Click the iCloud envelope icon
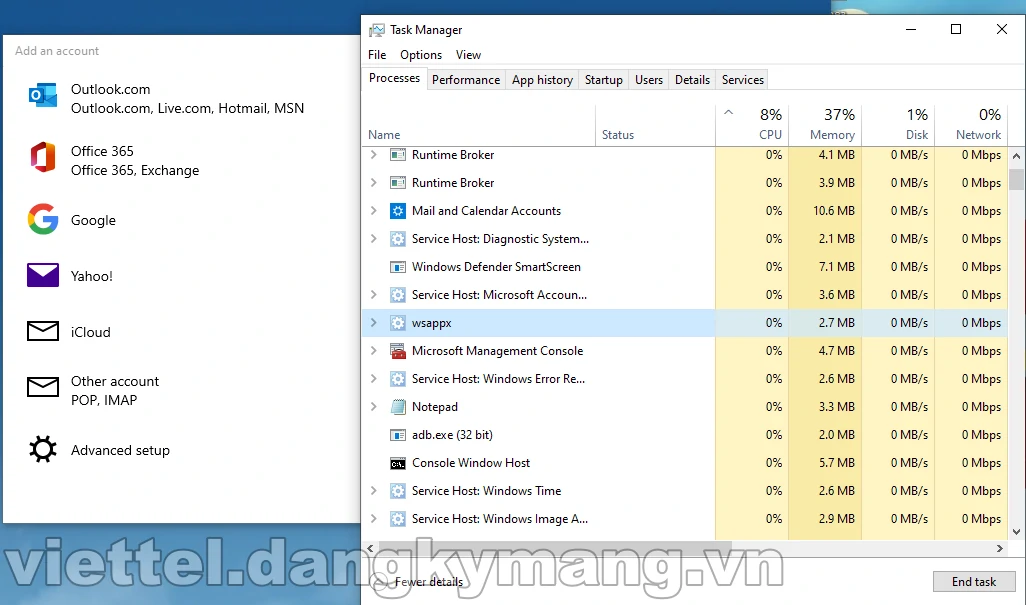Viewport: 1026px width, 605px height. [43, 331]
